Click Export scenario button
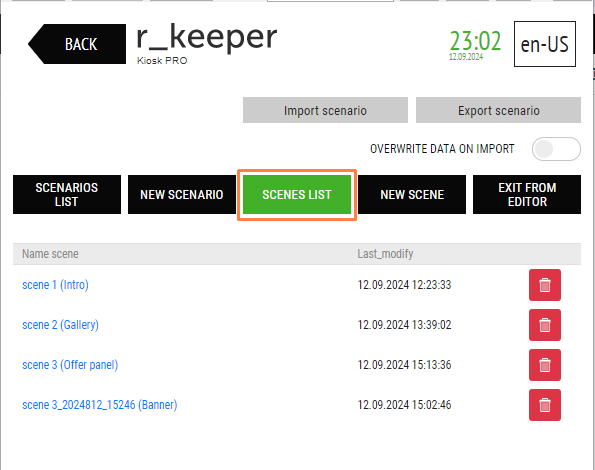Image resolution: width=595 pixels, height=470 pixels. pyautogui.click(x=498, y=110)
